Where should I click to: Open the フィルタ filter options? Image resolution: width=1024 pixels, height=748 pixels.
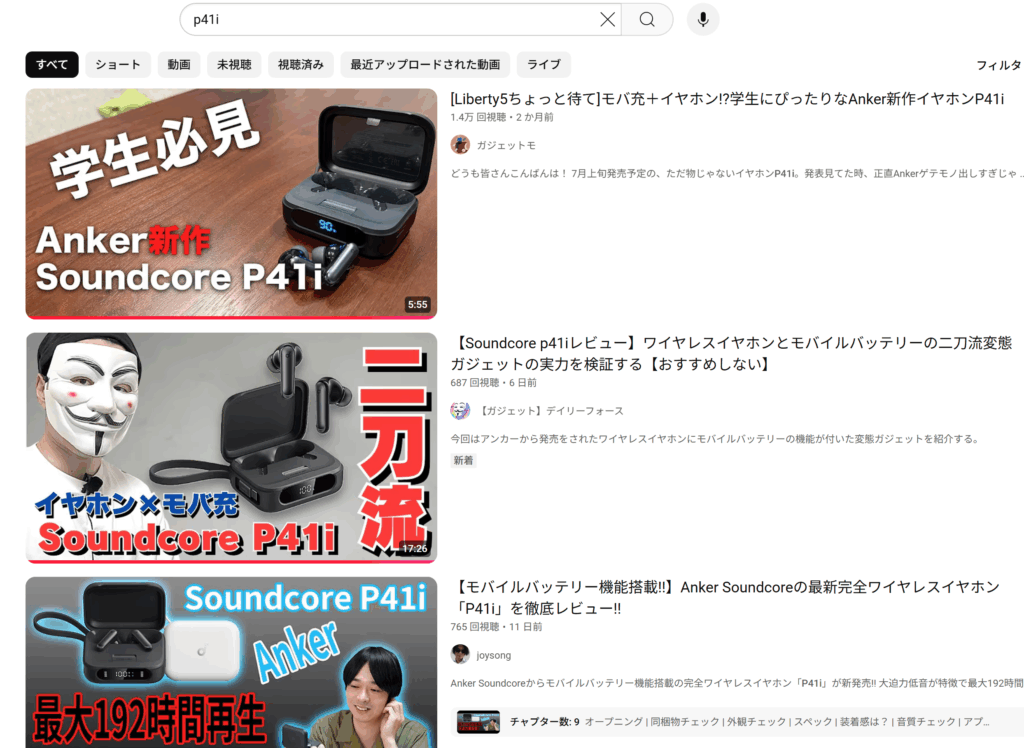click(x=999, y=65)
